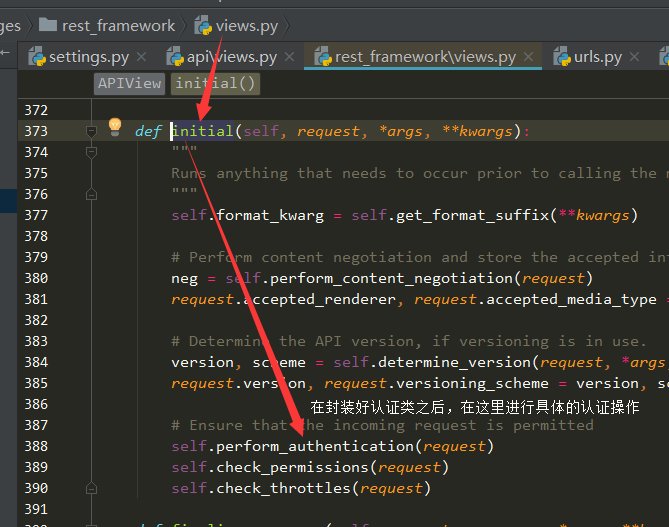
Task: Click the yellow lightbulb intention icon
Action: click(x=115, y=127)
